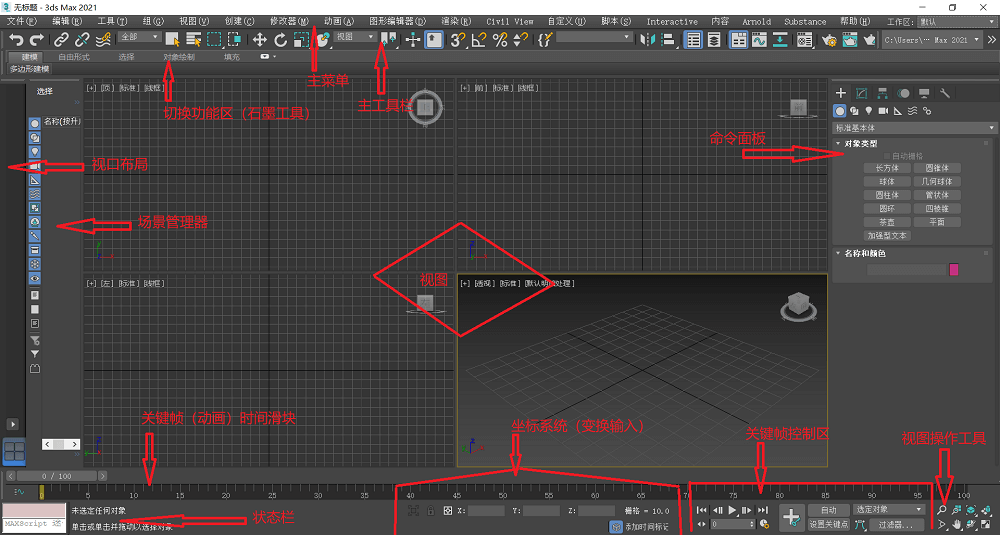Click the Bind to Space Warp icon
Image resolution: width=1000 pixels, height=535 pixels.
click(x=103, y=40)
